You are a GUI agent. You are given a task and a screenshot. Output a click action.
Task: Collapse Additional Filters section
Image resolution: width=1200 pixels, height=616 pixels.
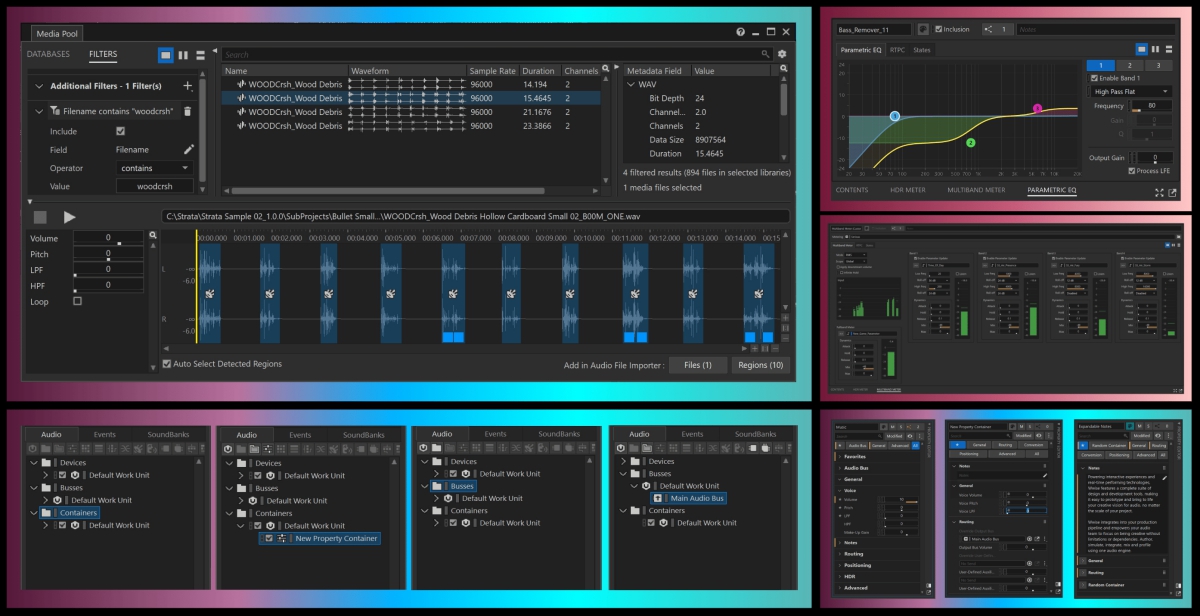[x=38, y=86]
